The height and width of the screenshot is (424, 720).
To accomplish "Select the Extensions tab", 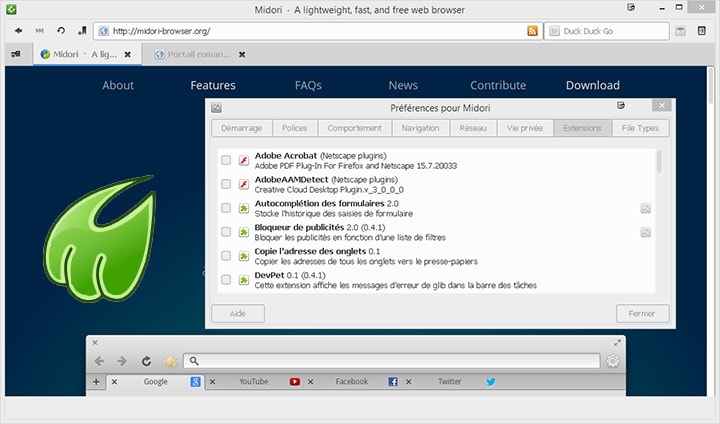I will pos(582,128).
